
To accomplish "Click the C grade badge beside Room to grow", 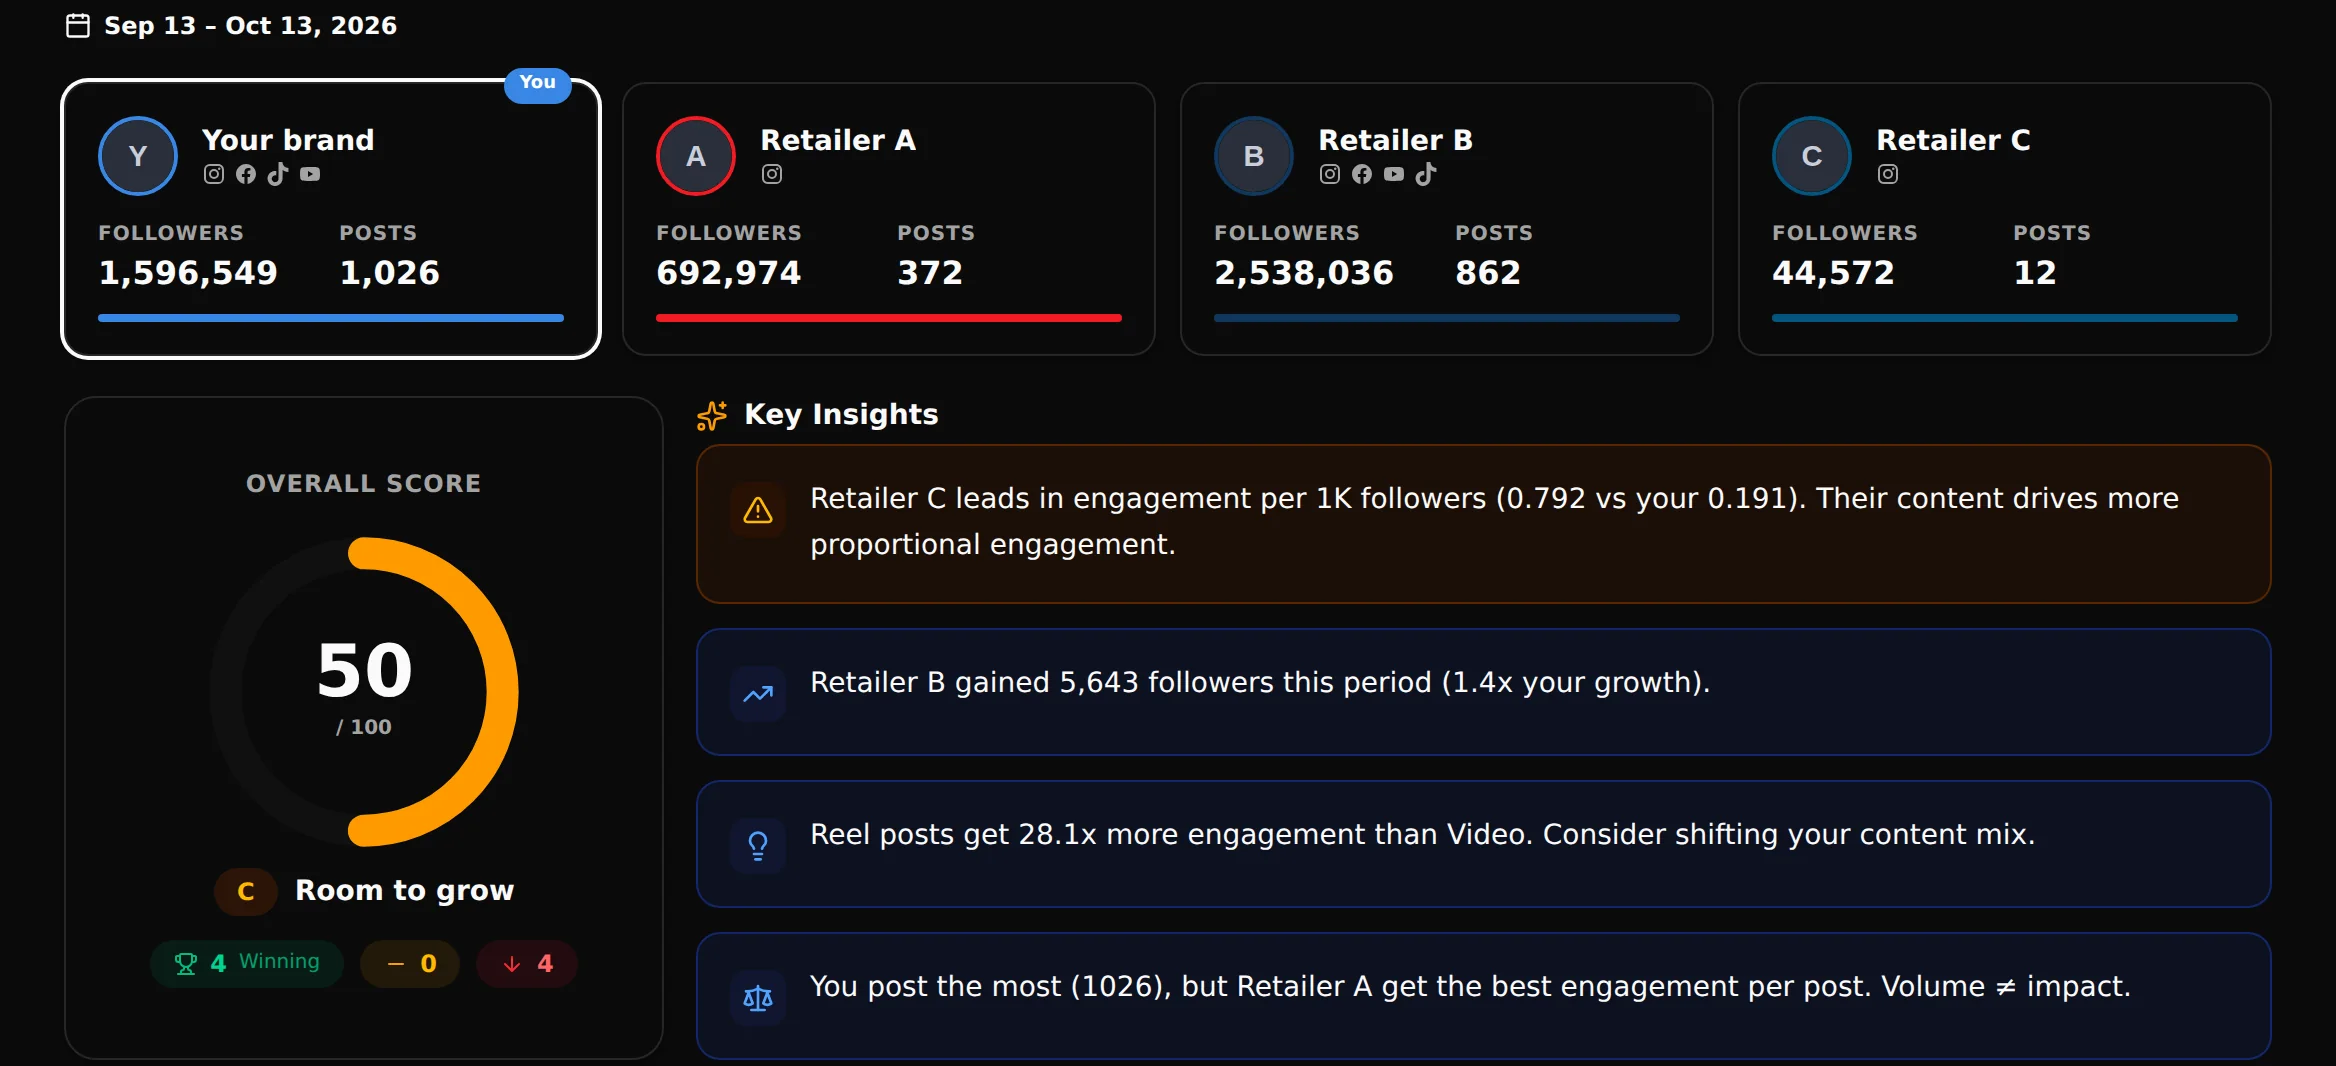I will pos(246,891).
